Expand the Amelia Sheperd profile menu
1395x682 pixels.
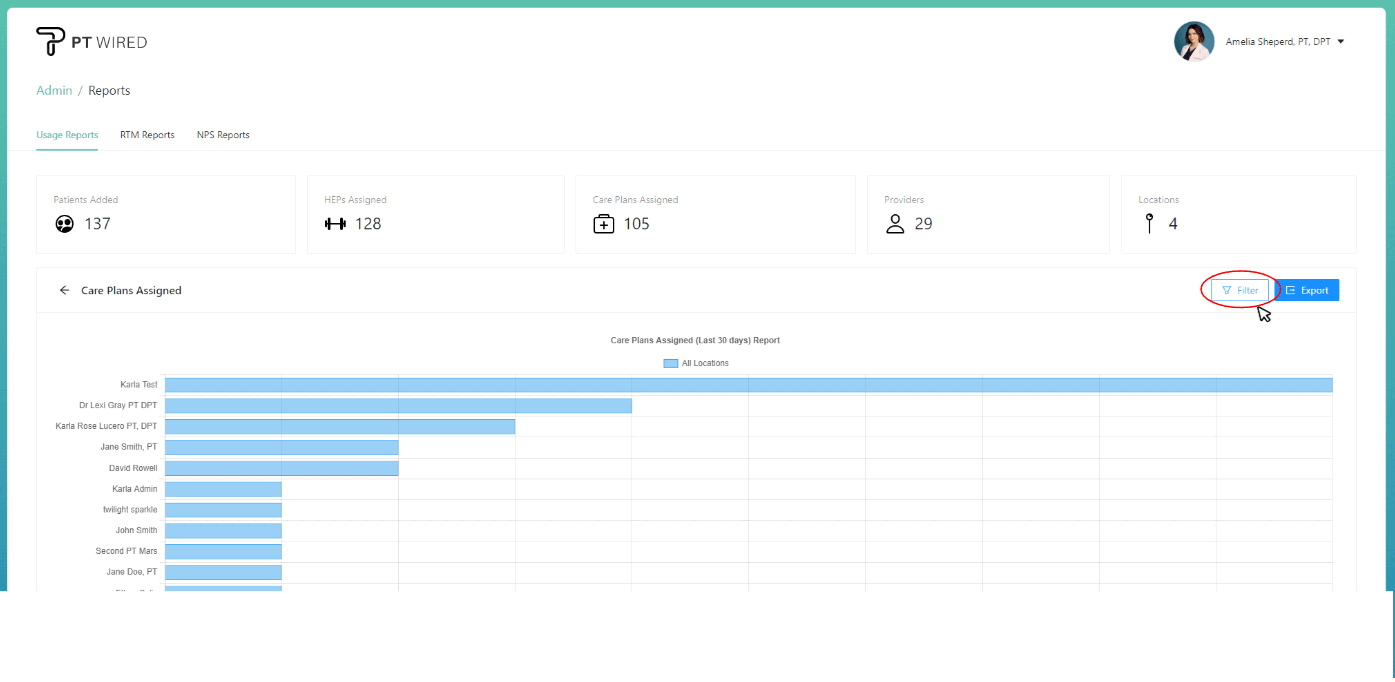[1277, 42]
